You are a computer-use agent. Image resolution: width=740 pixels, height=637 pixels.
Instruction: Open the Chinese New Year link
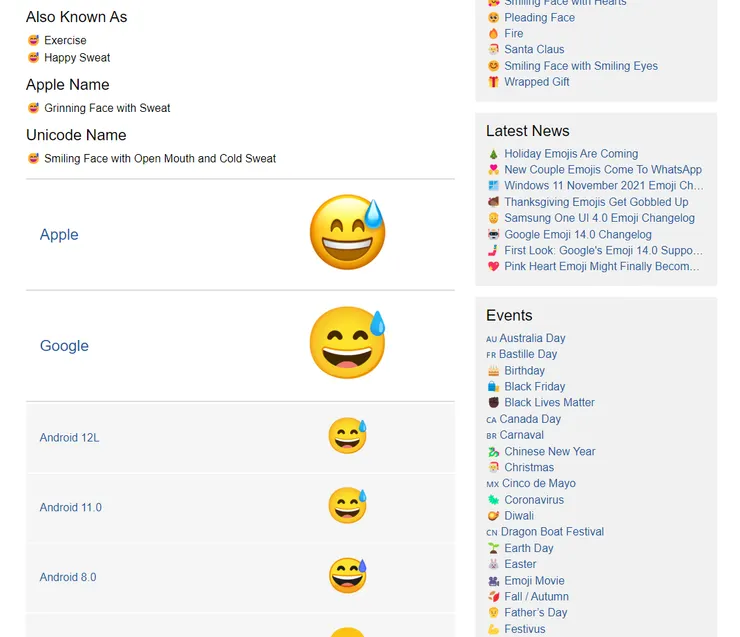pos(550,452)
